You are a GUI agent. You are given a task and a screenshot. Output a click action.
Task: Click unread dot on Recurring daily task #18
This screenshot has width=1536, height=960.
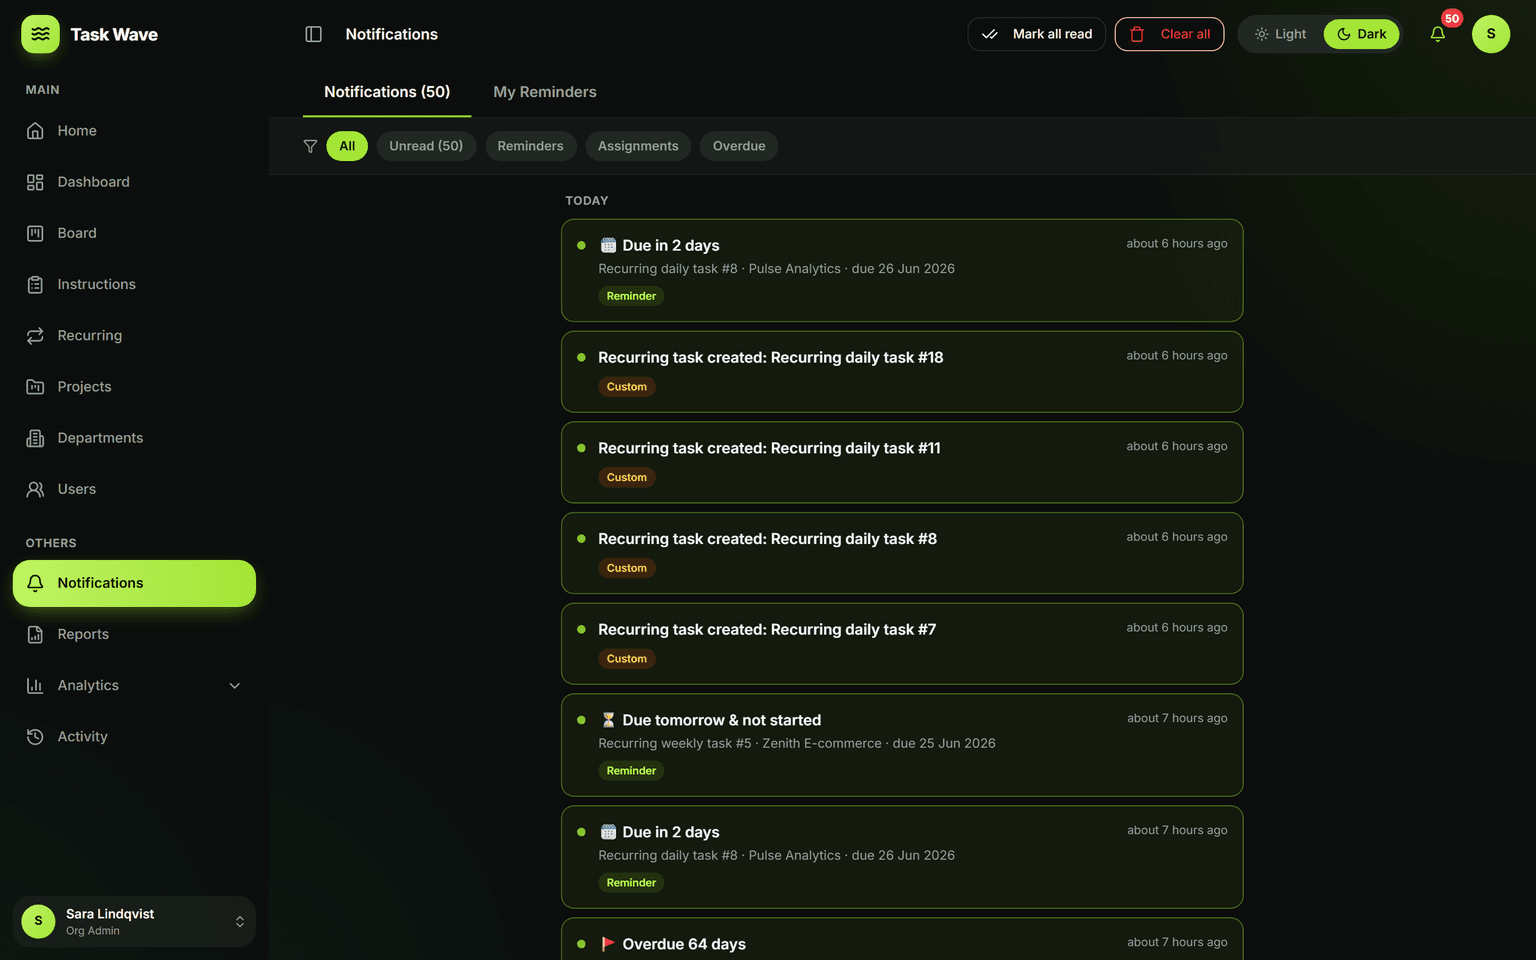(x=581, y=357)
